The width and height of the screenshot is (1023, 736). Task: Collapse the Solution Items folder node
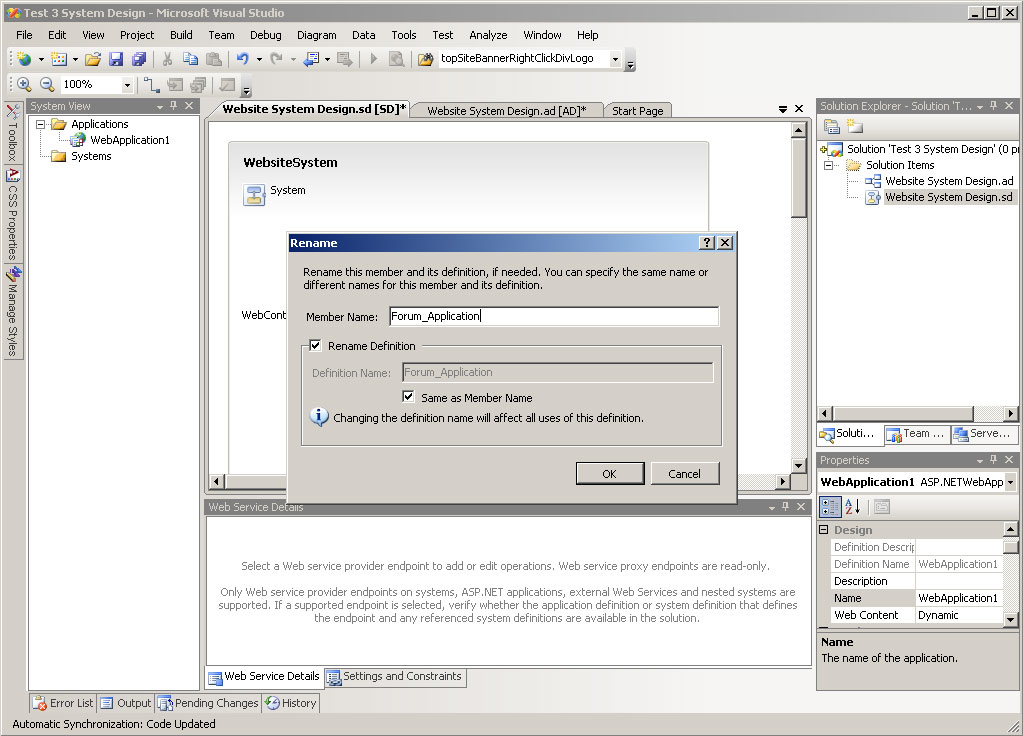coord(829,165)
